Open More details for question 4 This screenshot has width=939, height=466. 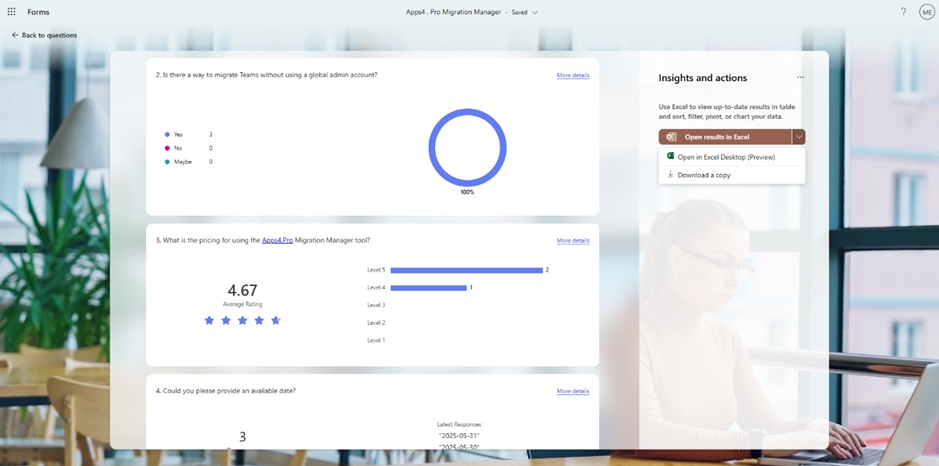coord(573,391)
